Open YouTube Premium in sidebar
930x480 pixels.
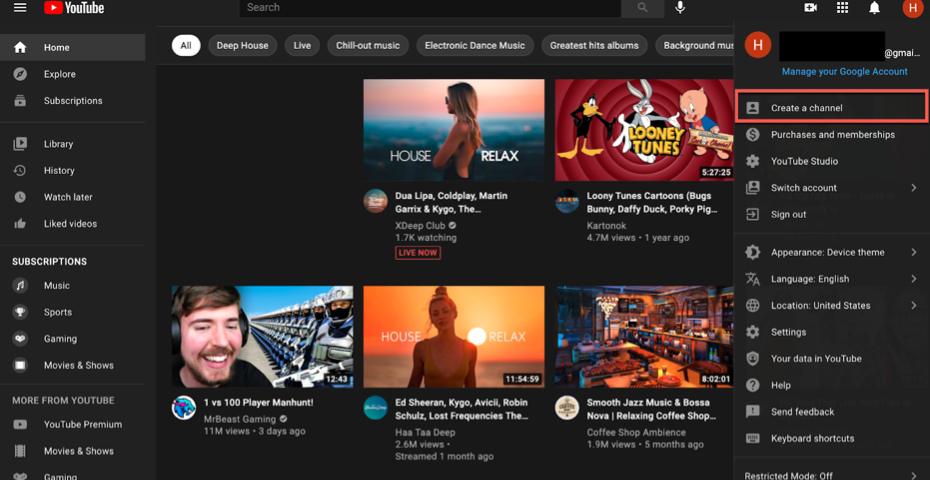72,424
